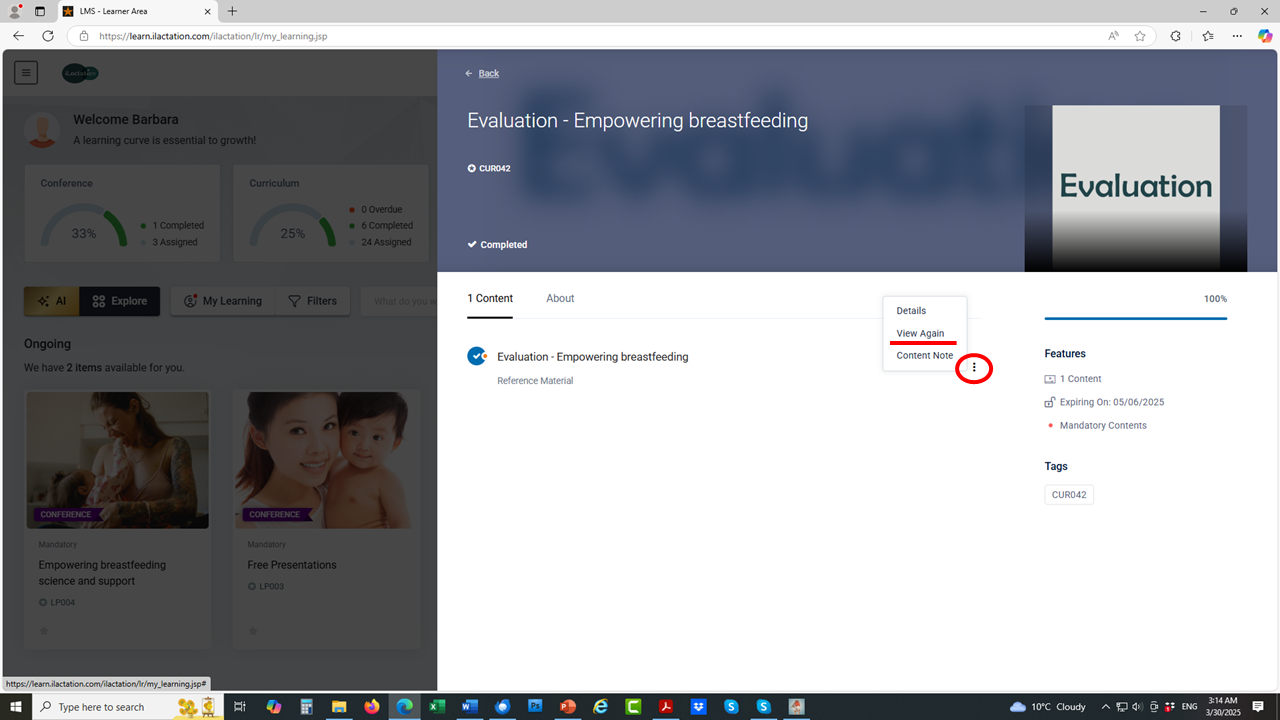Screen dimensions: 1280x720
Task: Open the notification center icon
Action: point(1259,707)
